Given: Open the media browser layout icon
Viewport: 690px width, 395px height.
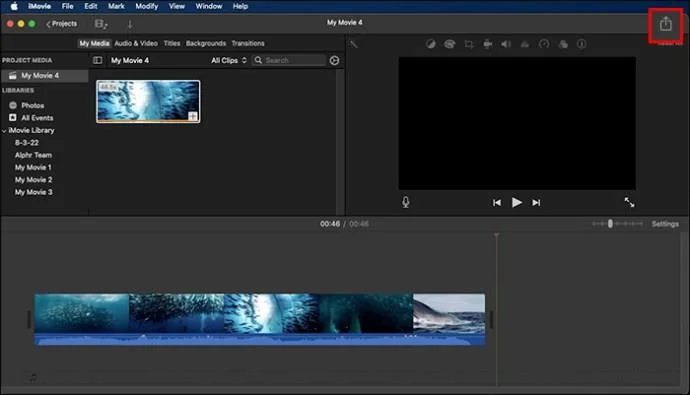Looking at the screenshot, I should coord(101,24).
